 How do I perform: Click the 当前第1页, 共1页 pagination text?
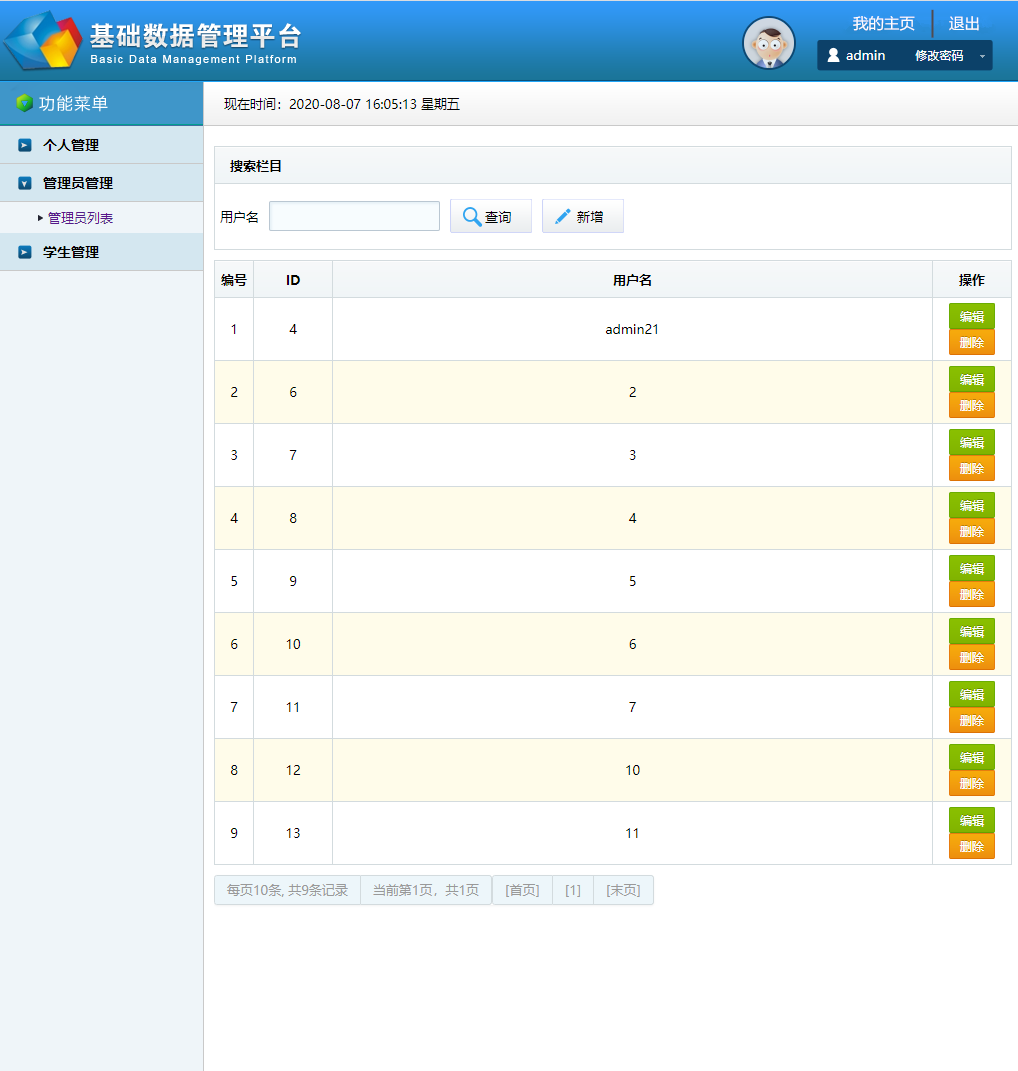coord(426,890)
